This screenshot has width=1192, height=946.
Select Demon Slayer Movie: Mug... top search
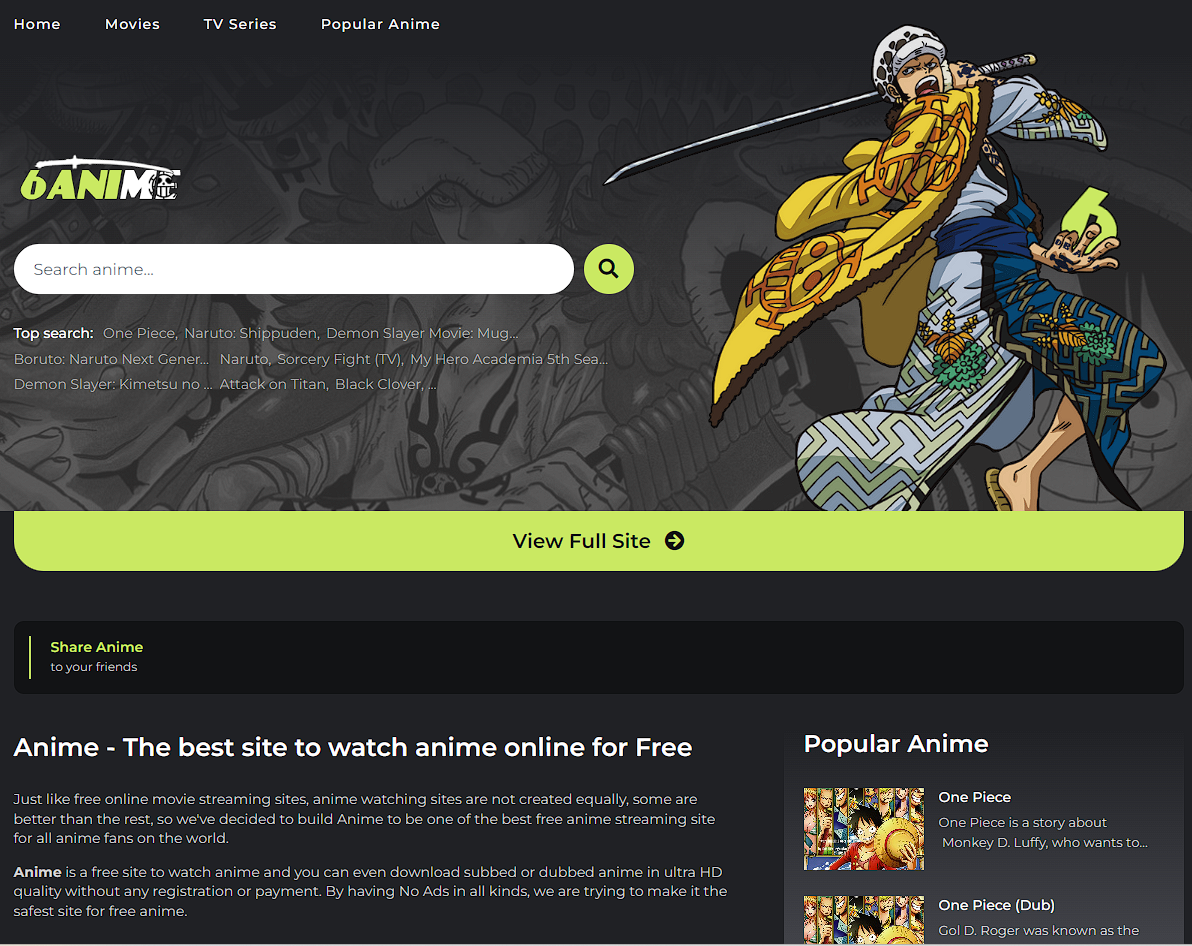click(x=422, y=333)
